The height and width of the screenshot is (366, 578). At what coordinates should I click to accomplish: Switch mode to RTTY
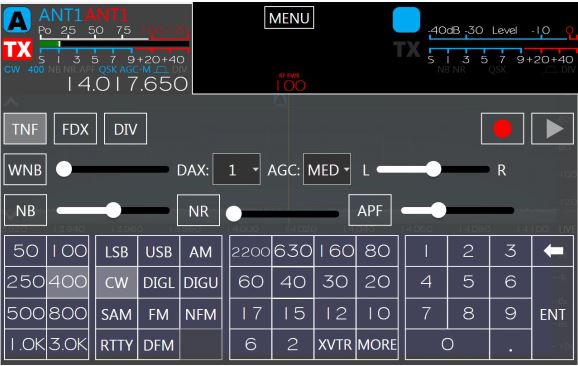116,345
